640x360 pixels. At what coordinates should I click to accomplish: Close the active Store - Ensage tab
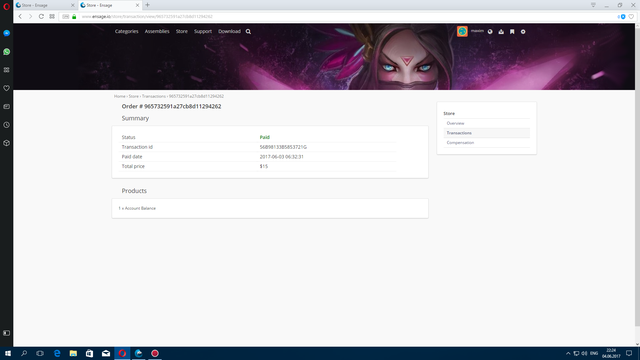pyautogui.click(x=138, y=5)
